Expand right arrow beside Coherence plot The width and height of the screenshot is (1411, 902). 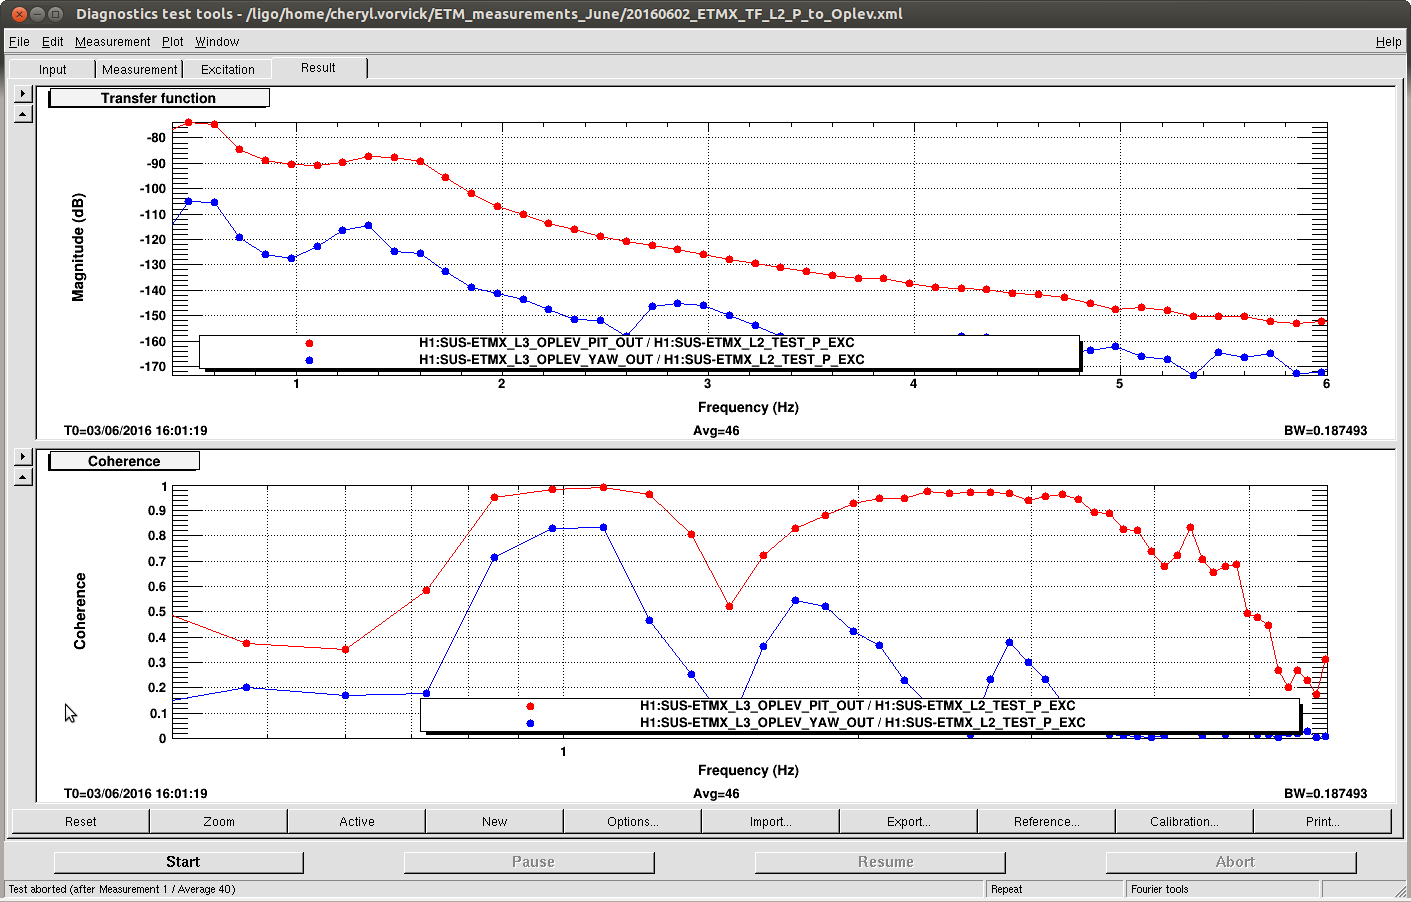[24, 456]
